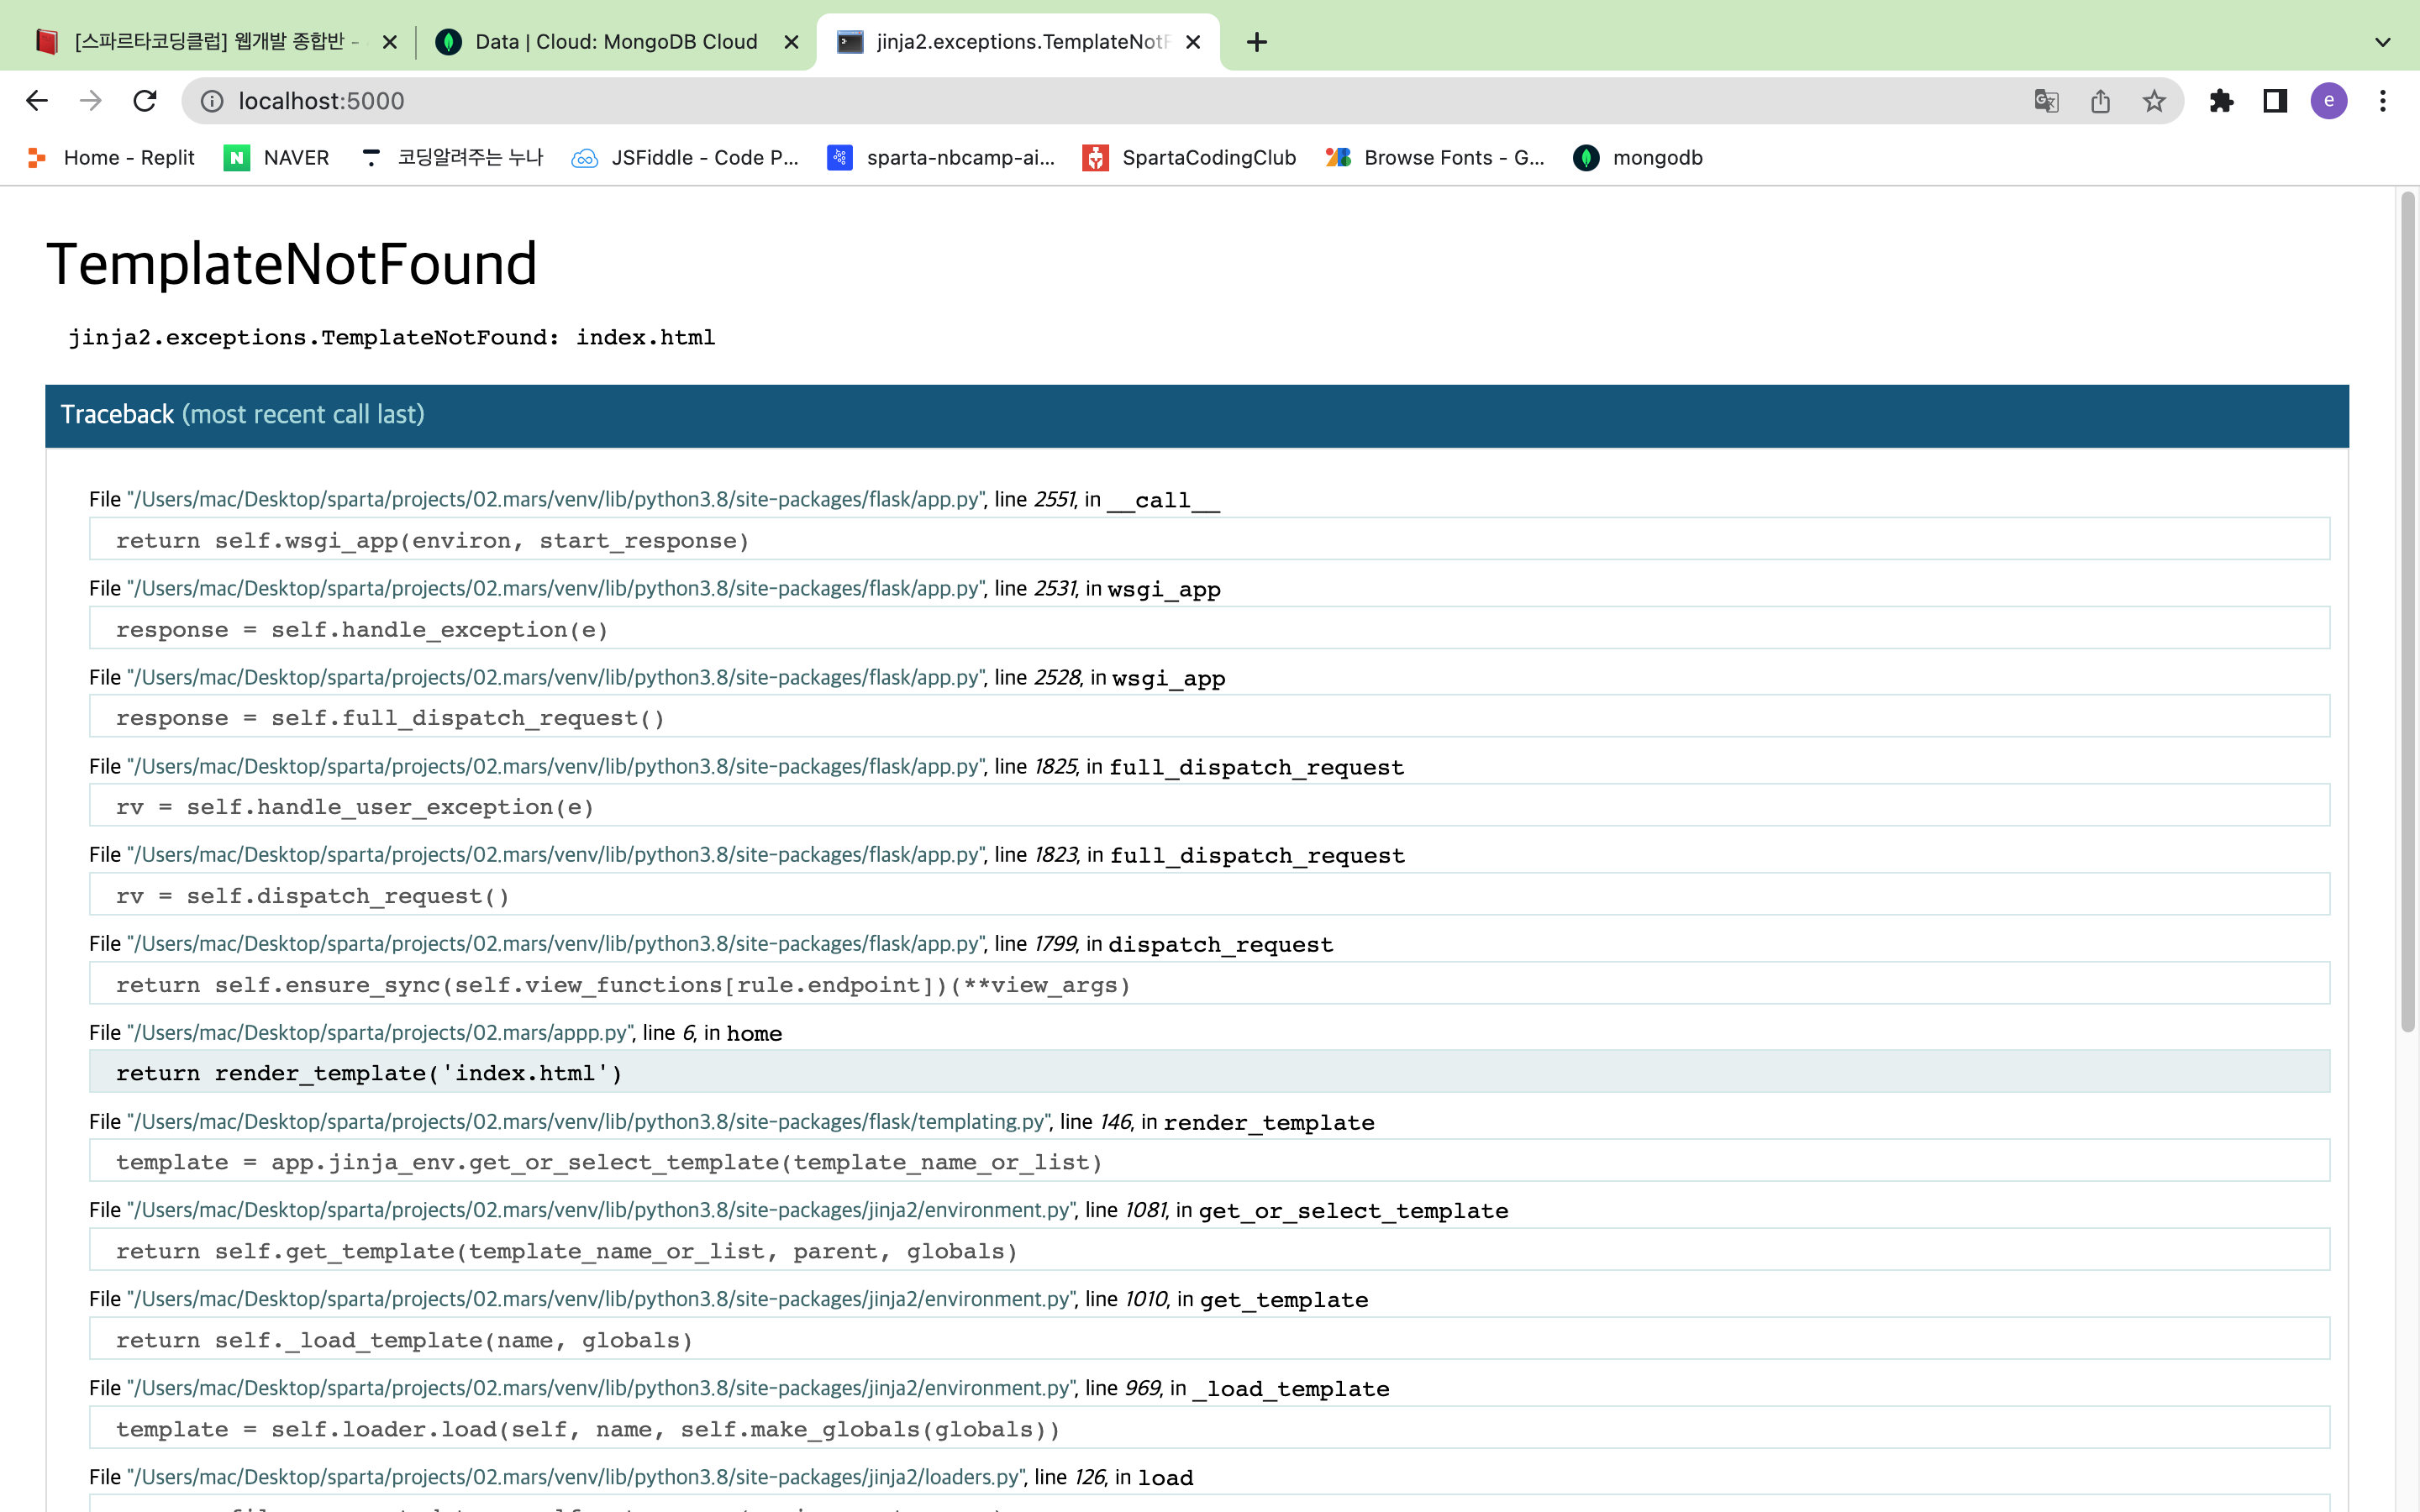
Task: Expand the tab search chevron
Action: [x=2383, y=42]
